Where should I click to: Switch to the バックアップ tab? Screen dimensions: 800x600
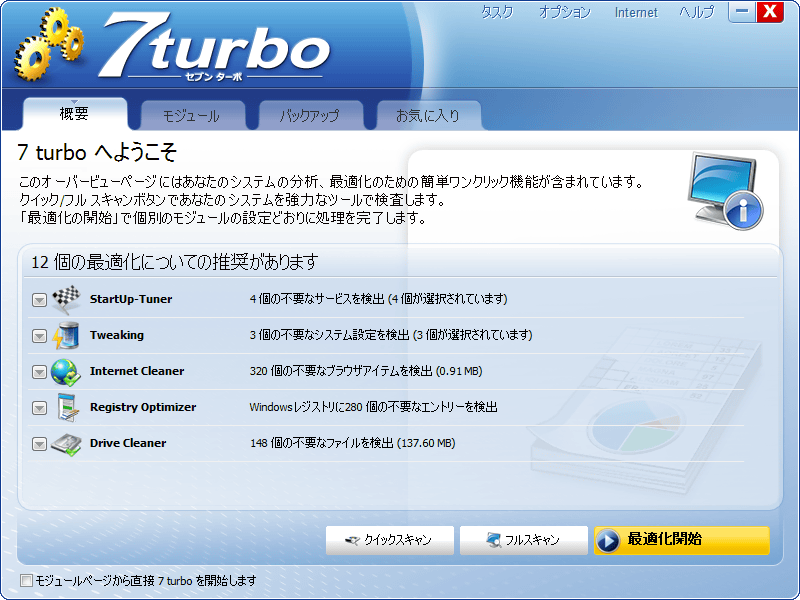click(310, 115)
